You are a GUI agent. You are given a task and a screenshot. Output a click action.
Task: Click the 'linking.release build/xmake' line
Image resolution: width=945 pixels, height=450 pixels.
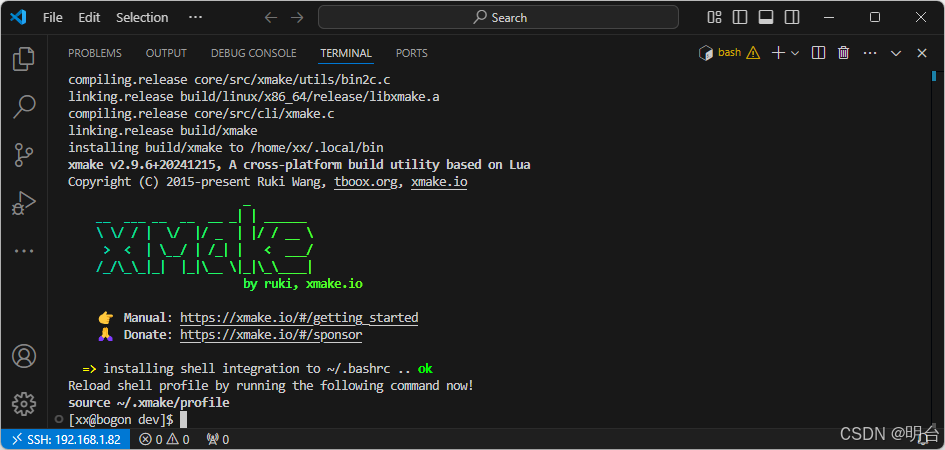point(163,131)
